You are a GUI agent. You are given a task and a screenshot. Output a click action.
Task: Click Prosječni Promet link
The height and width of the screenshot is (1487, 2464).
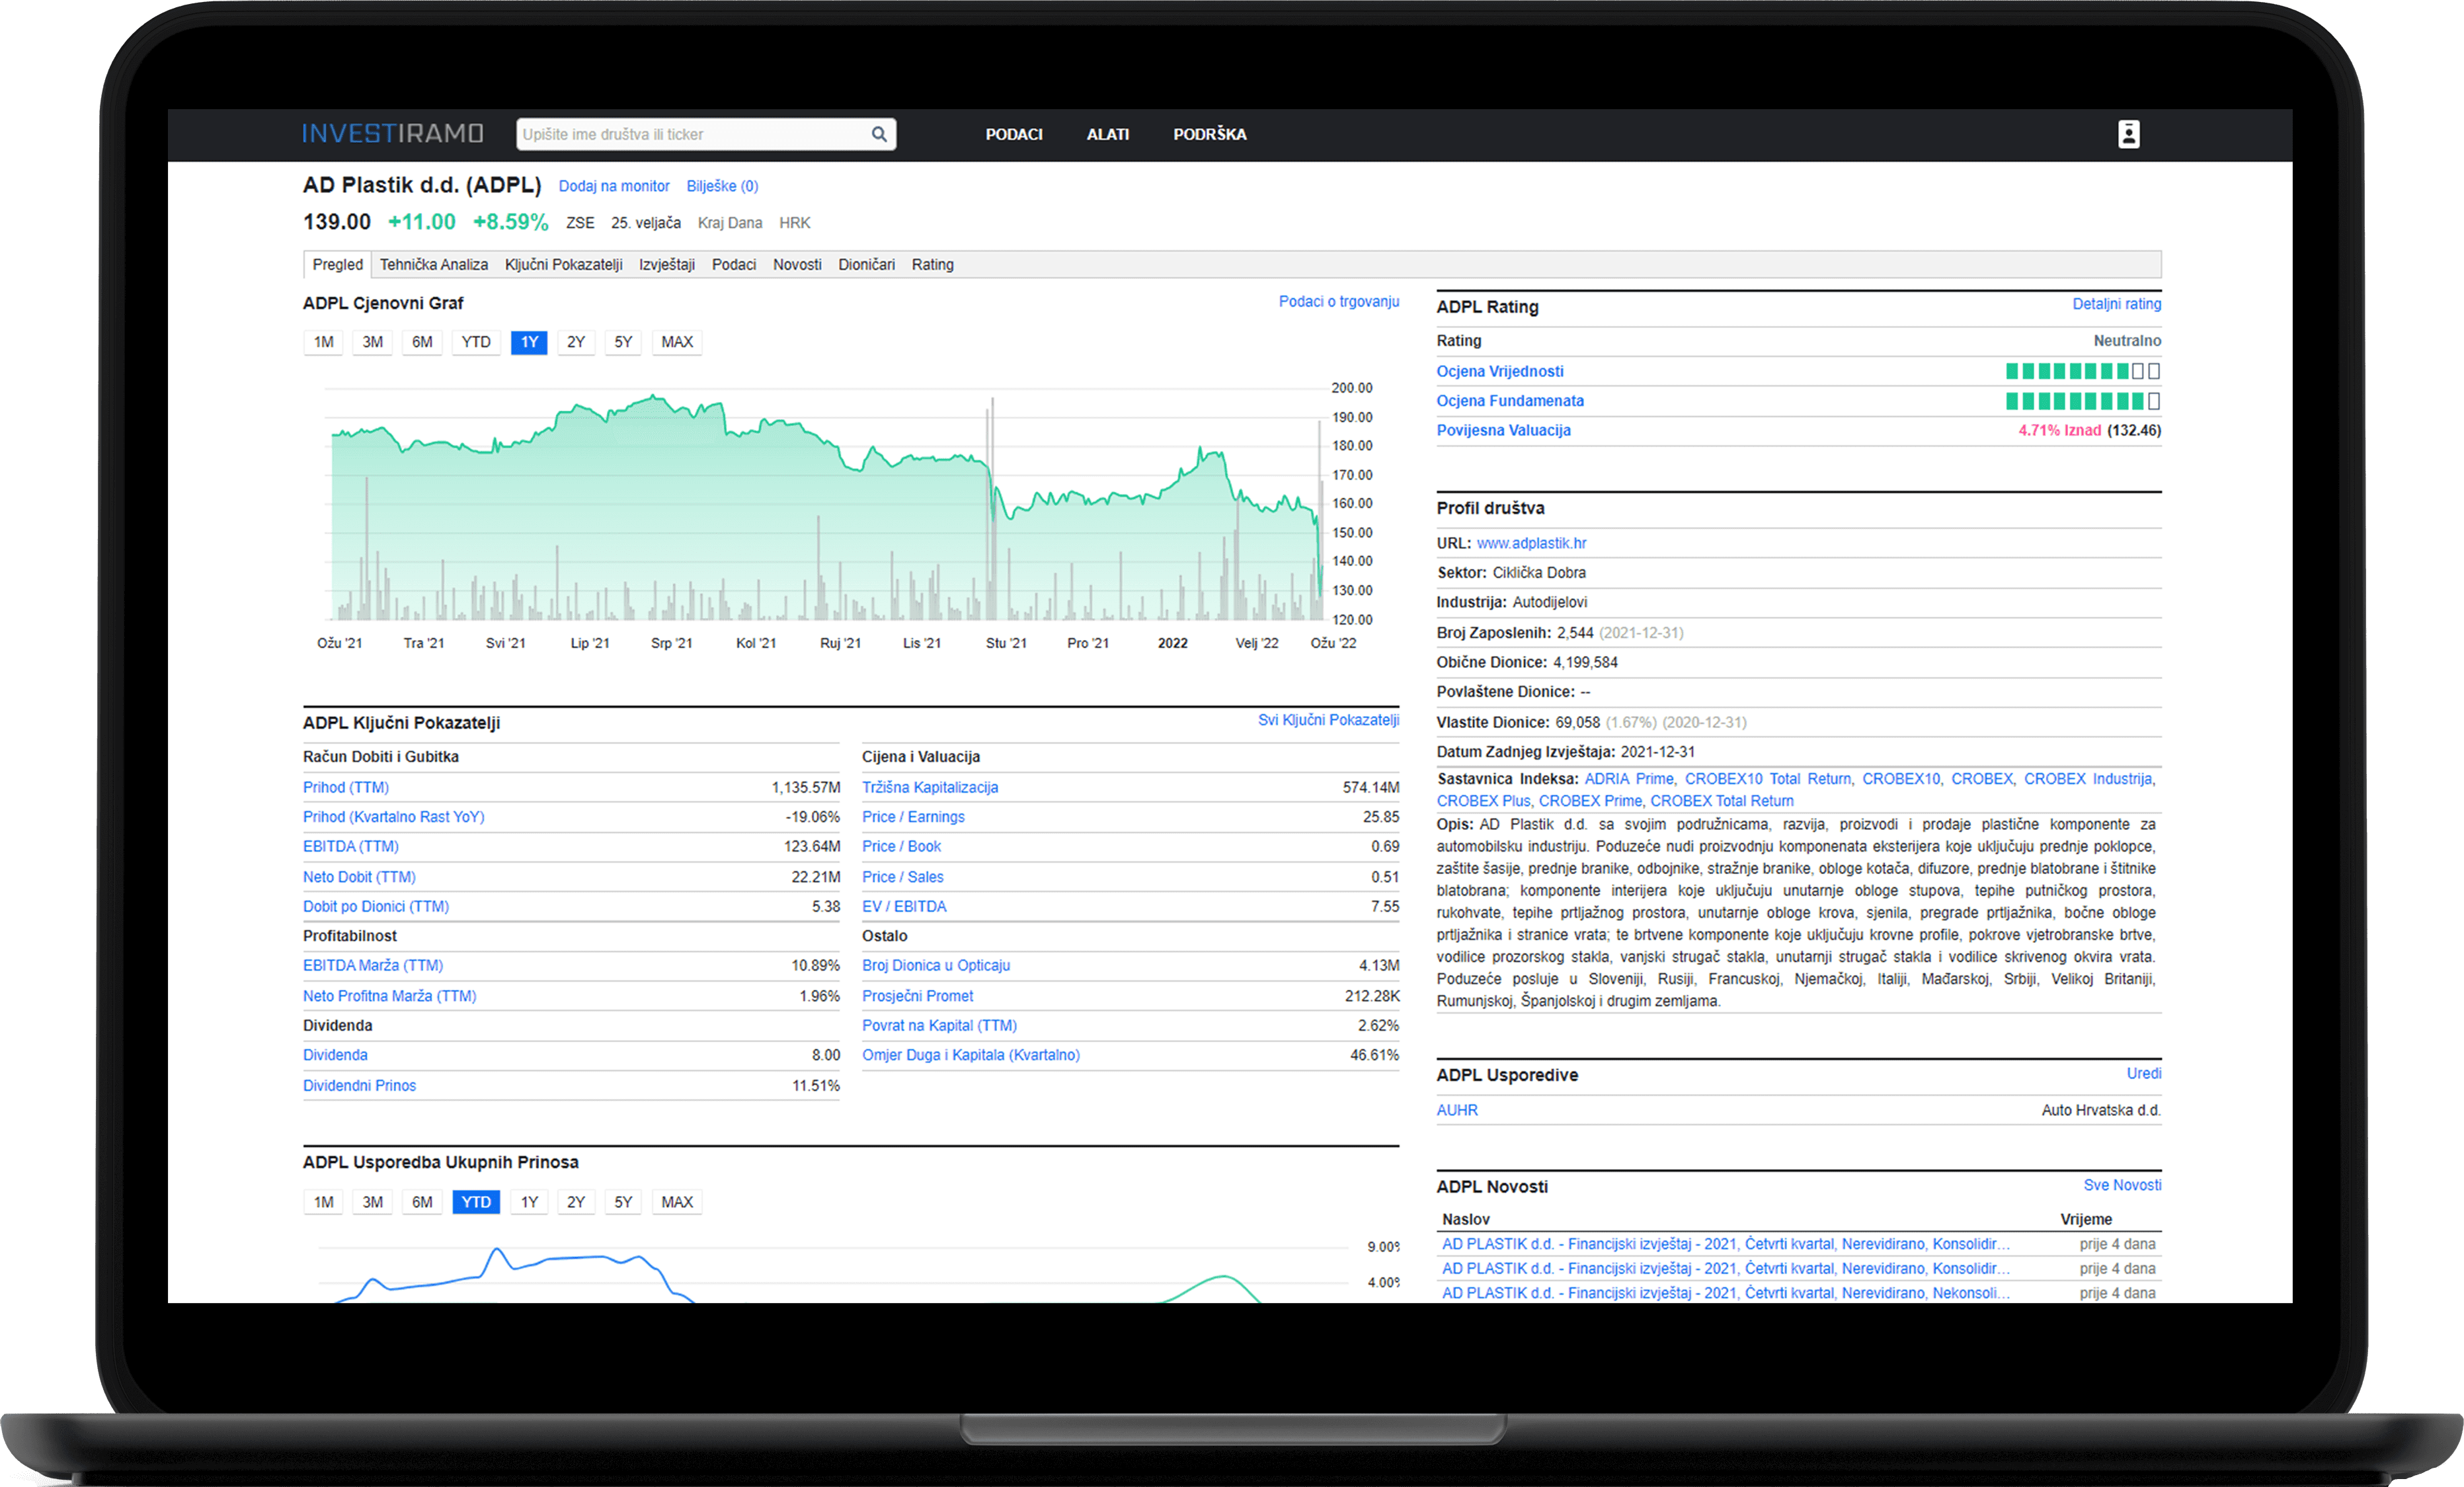click(x=917, y=996)
